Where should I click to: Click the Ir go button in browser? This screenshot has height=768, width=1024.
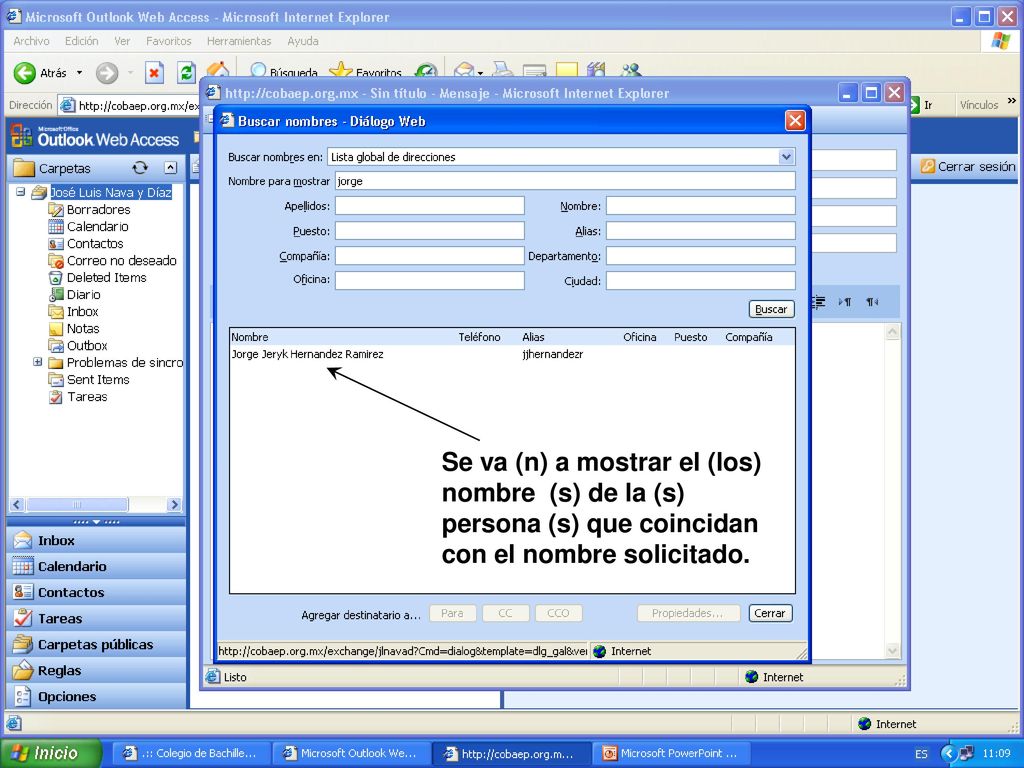(921, 104)
